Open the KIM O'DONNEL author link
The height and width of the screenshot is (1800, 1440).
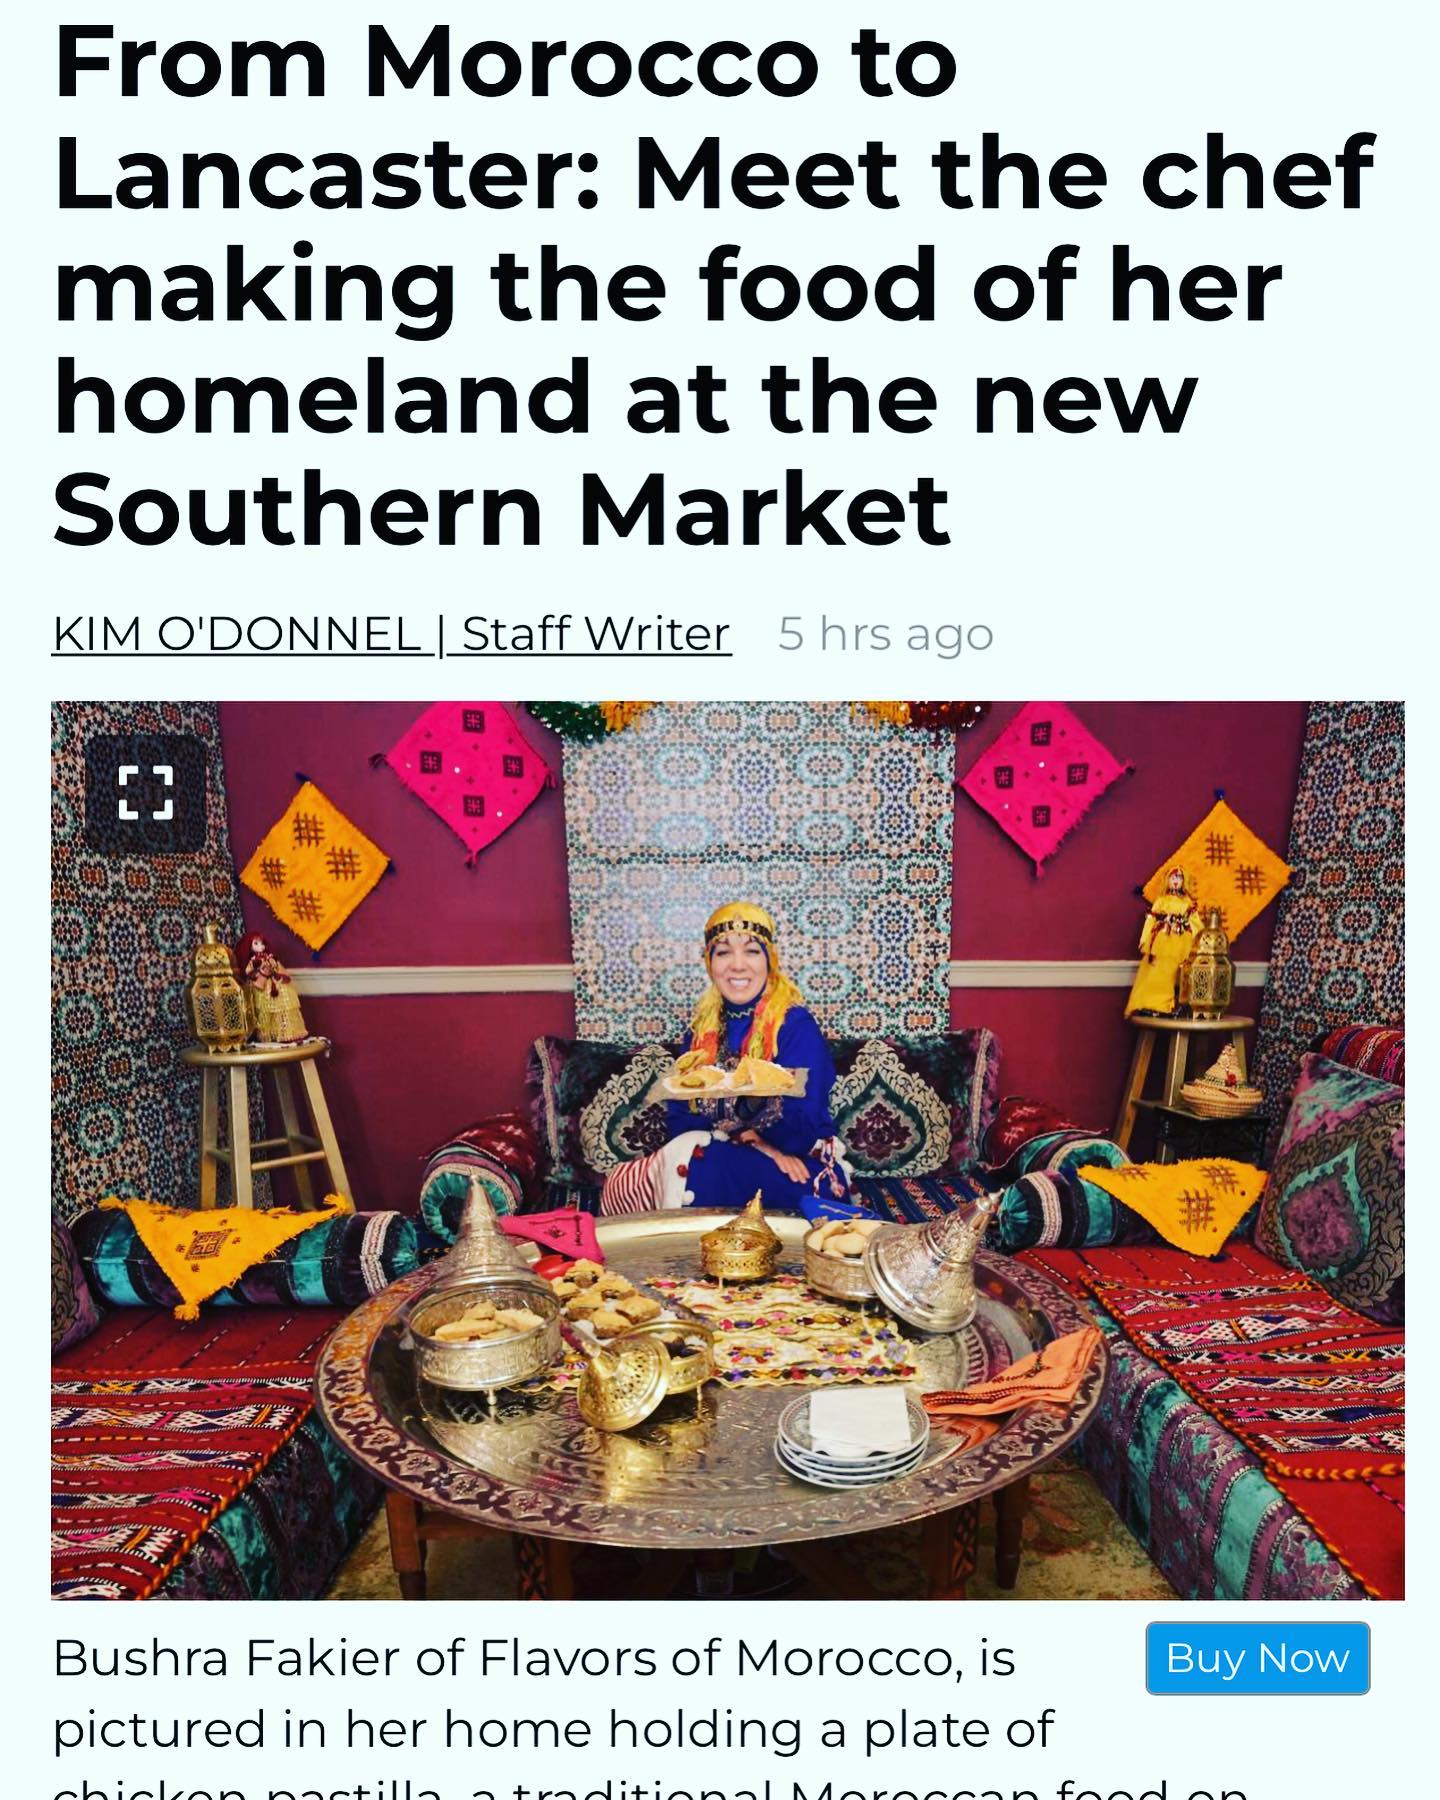click(237, 633)
